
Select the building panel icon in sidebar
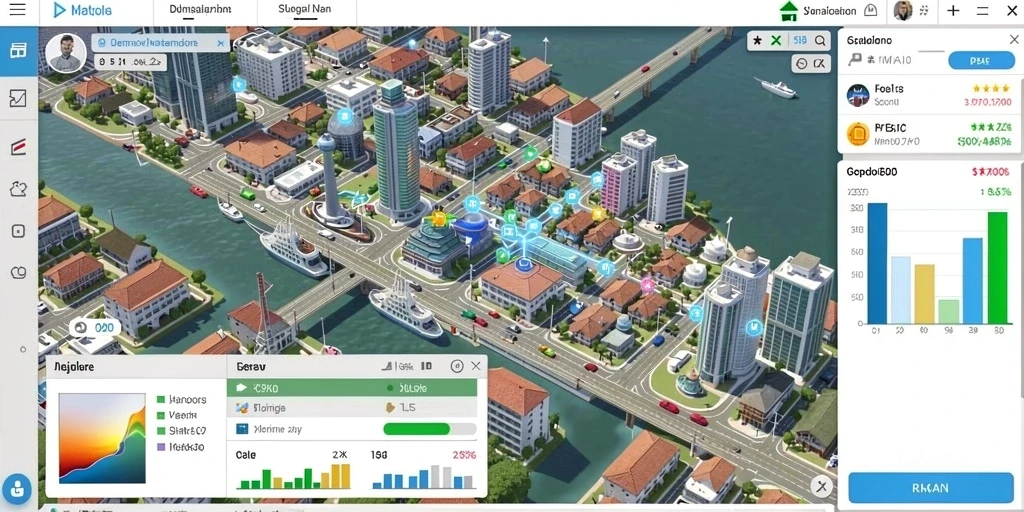tap(18, 50)
